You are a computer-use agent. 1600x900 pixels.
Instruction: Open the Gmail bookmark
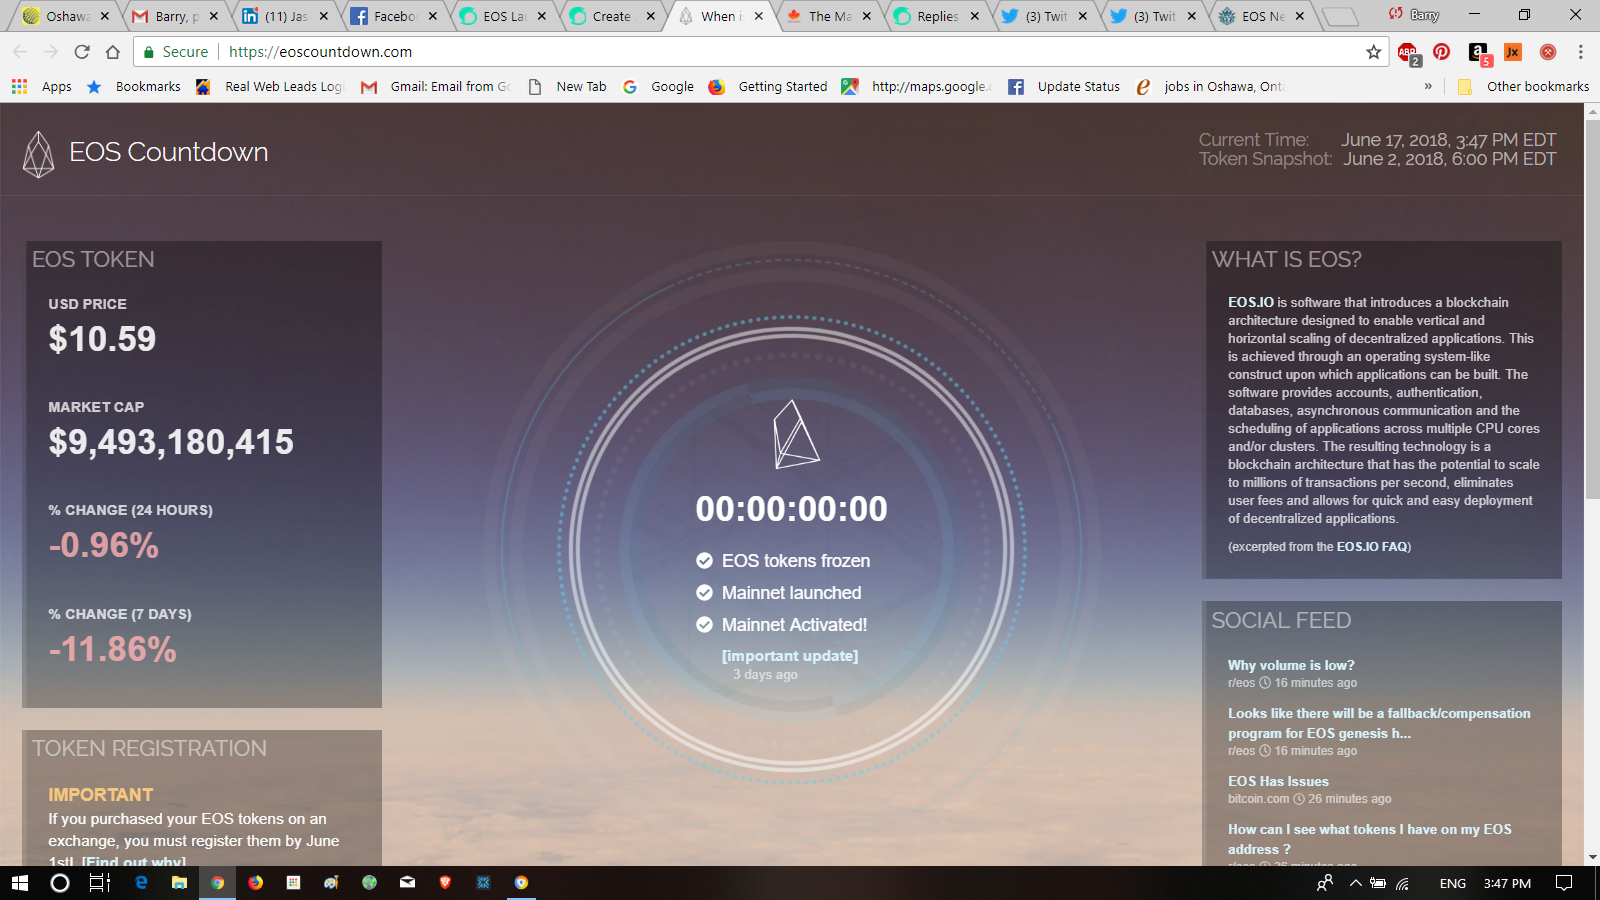coord(436,87)
